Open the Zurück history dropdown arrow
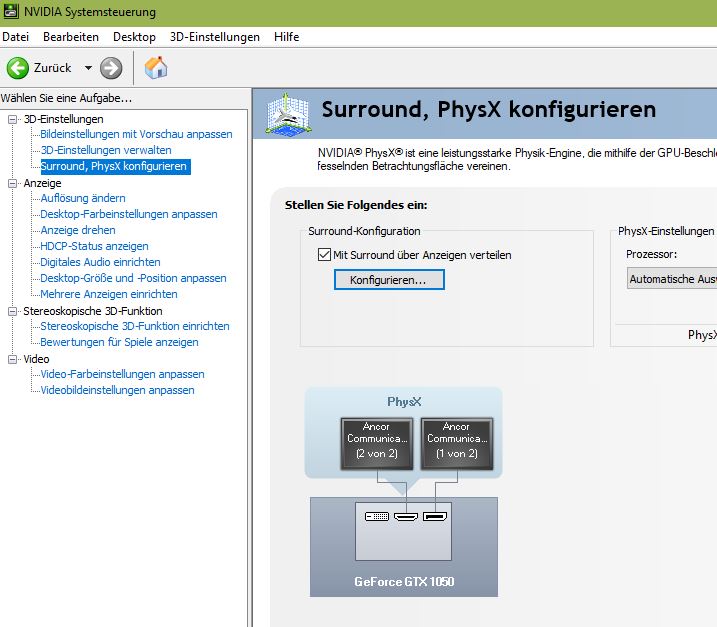The width and height of the screenshot is (717, 627). (88, 68)
